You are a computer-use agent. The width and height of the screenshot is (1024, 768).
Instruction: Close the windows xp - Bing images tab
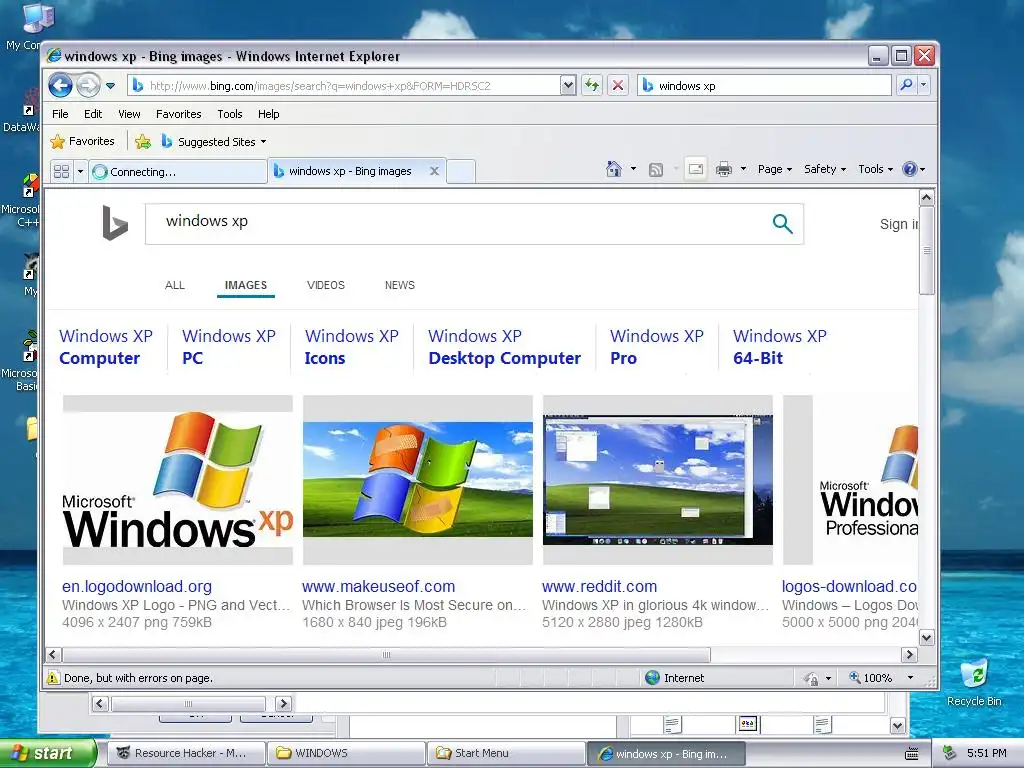(x=434, y=171)
